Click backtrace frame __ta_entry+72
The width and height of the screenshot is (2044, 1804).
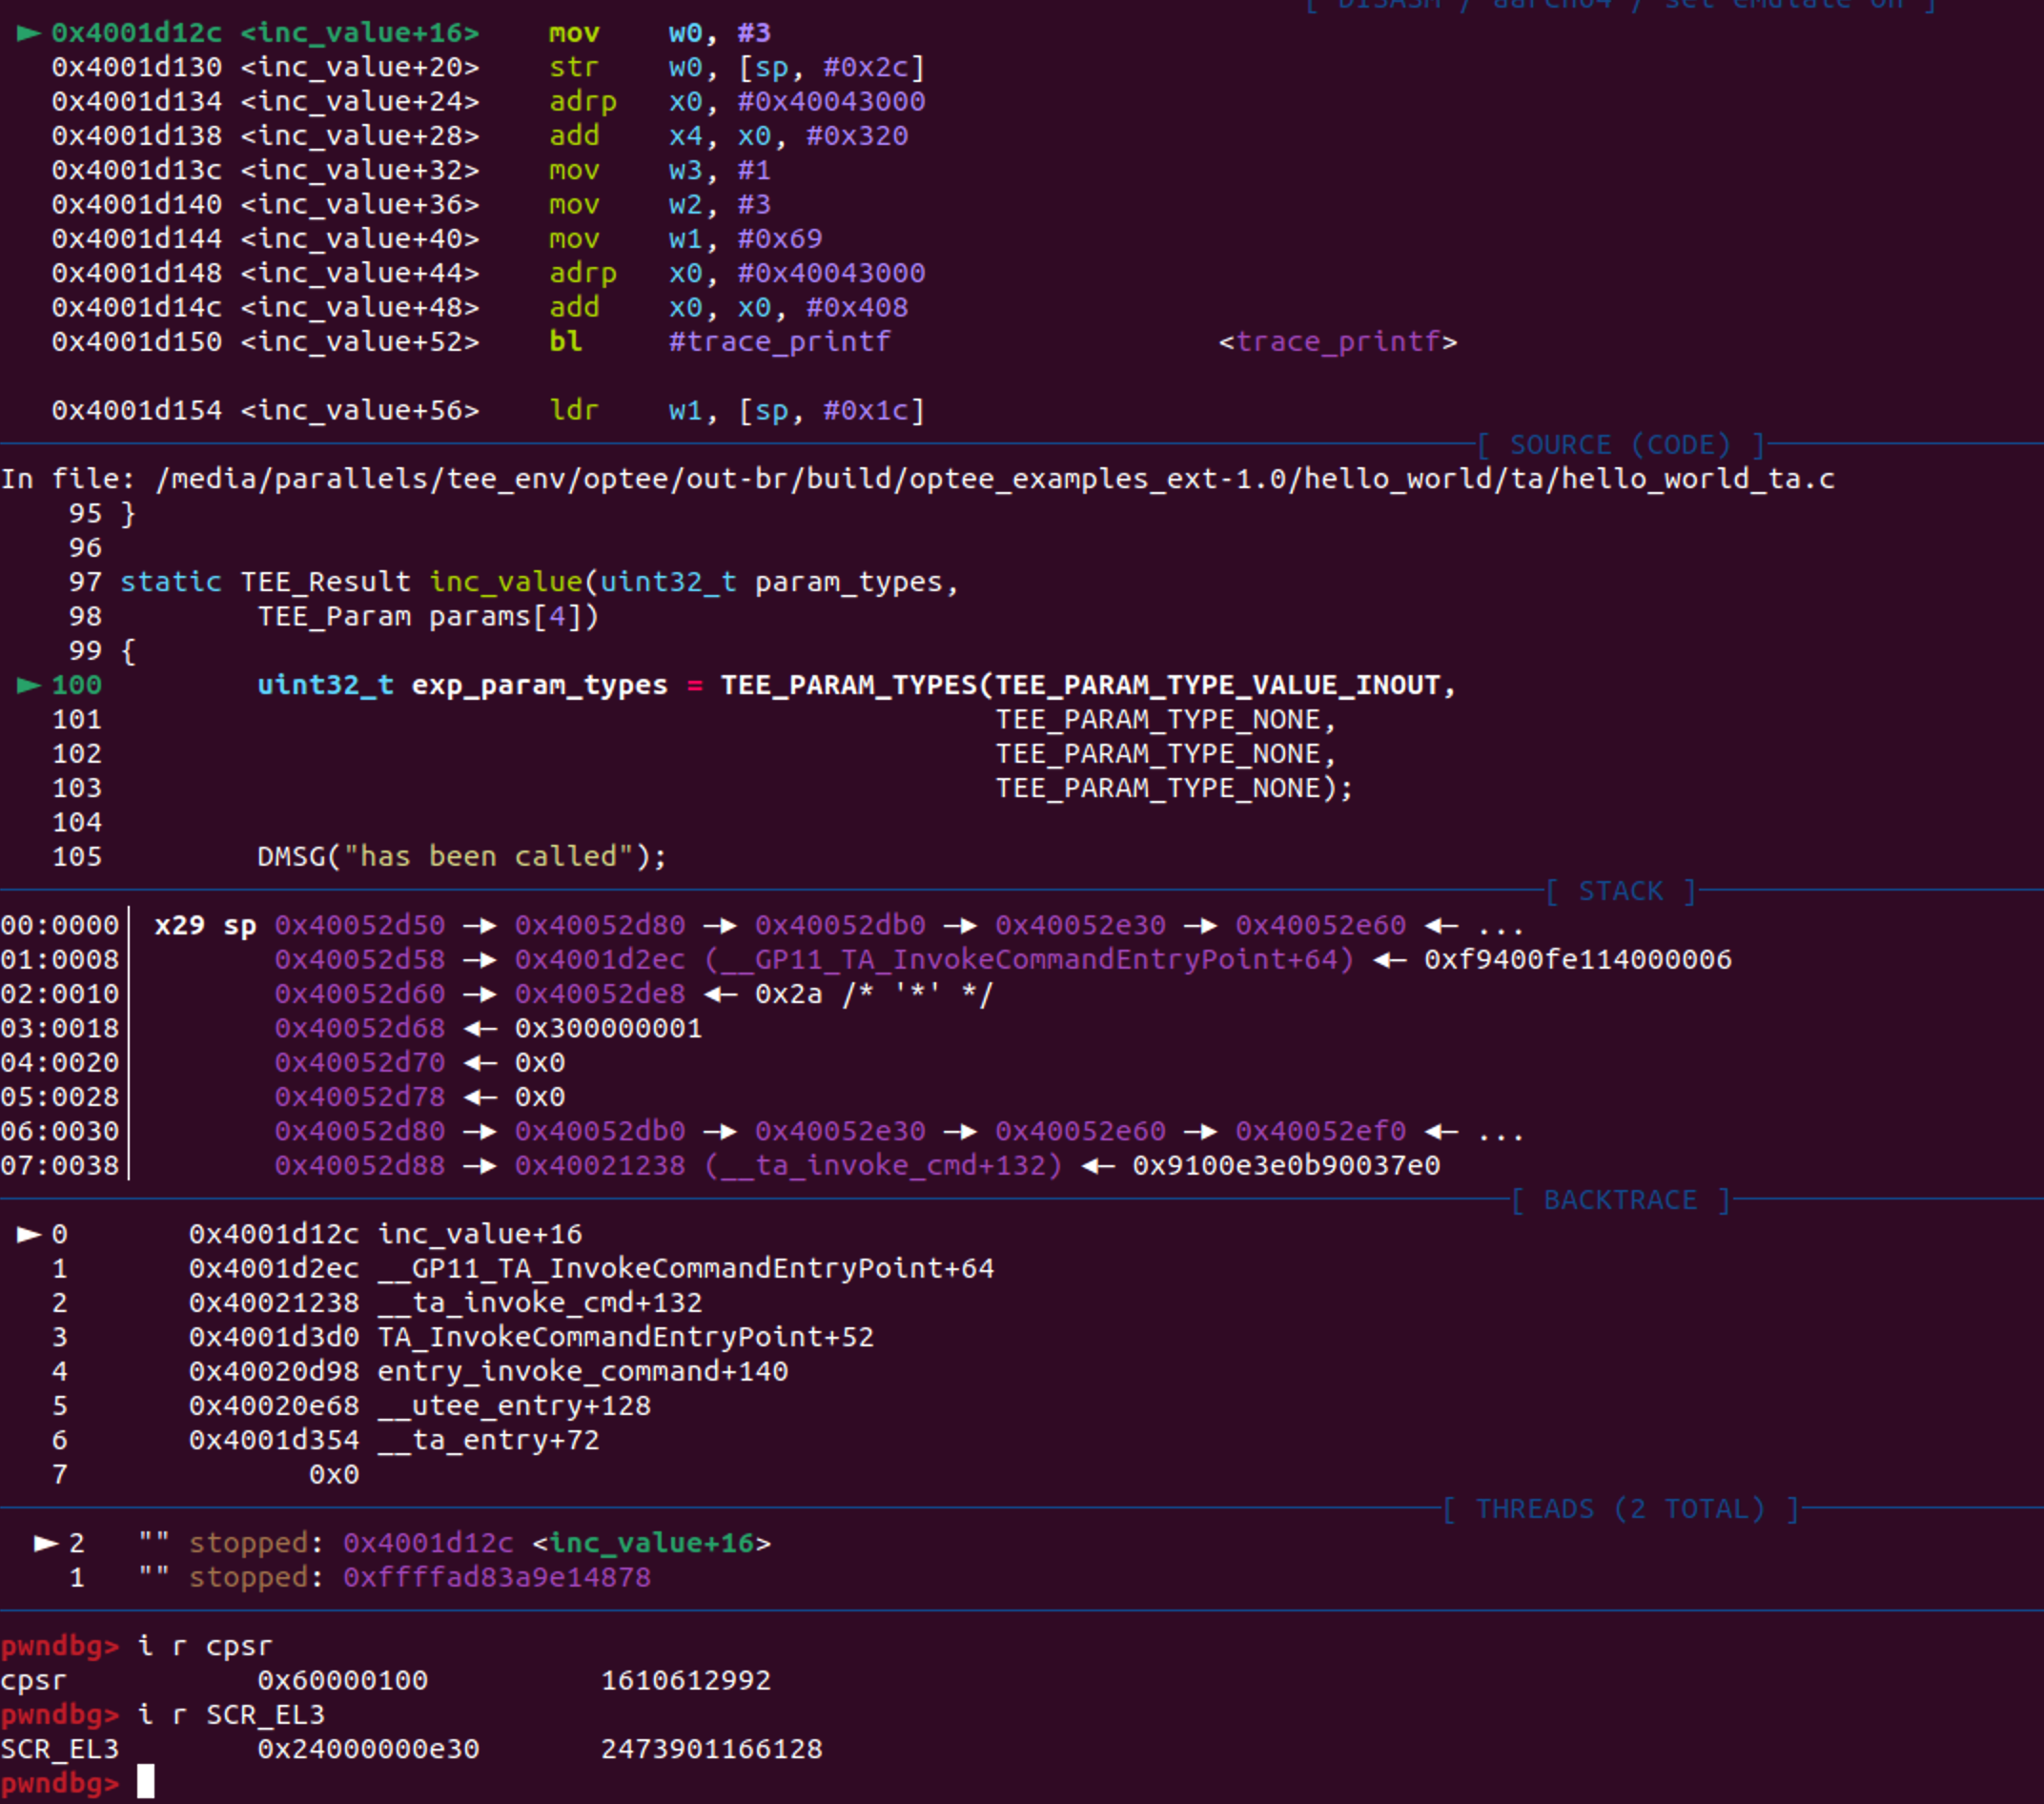pos(394,1440)
